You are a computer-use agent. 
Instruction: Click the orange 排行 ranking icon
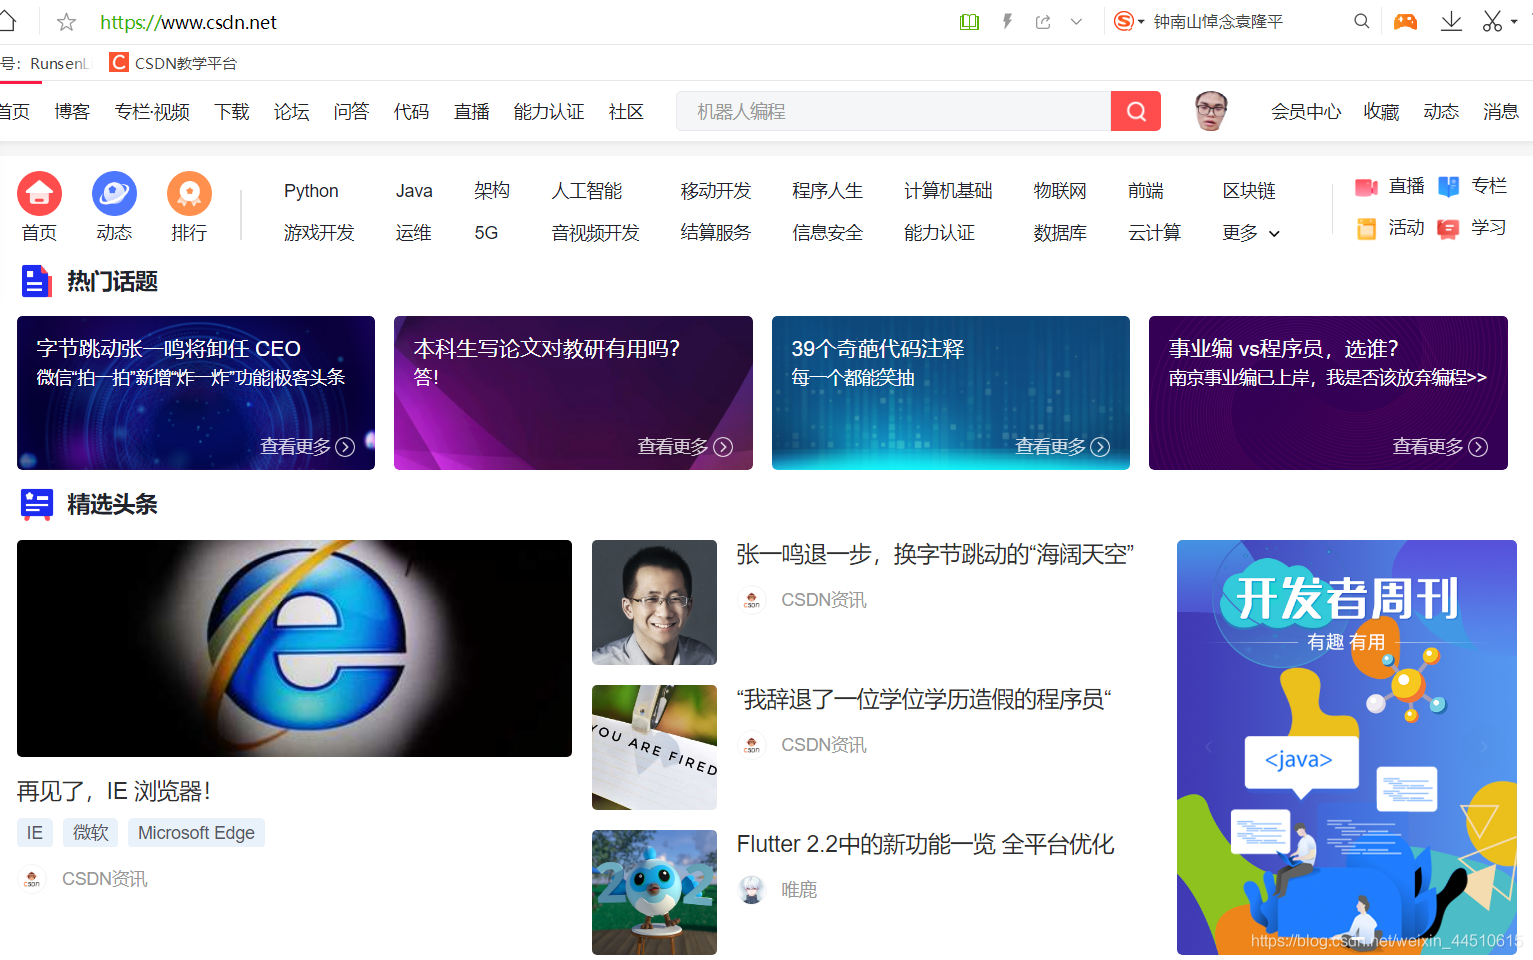pos(189,193)
